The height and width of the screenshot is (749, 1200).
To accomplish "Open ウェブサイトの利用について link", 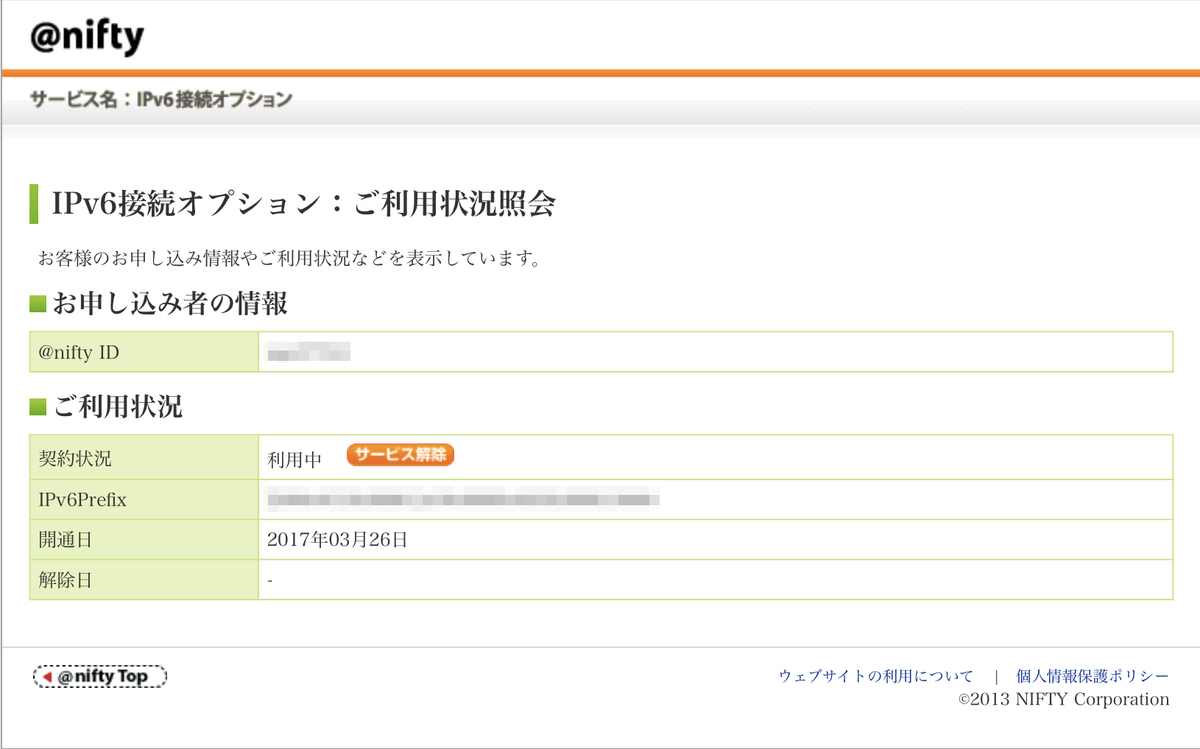I will tap(876, 677).
